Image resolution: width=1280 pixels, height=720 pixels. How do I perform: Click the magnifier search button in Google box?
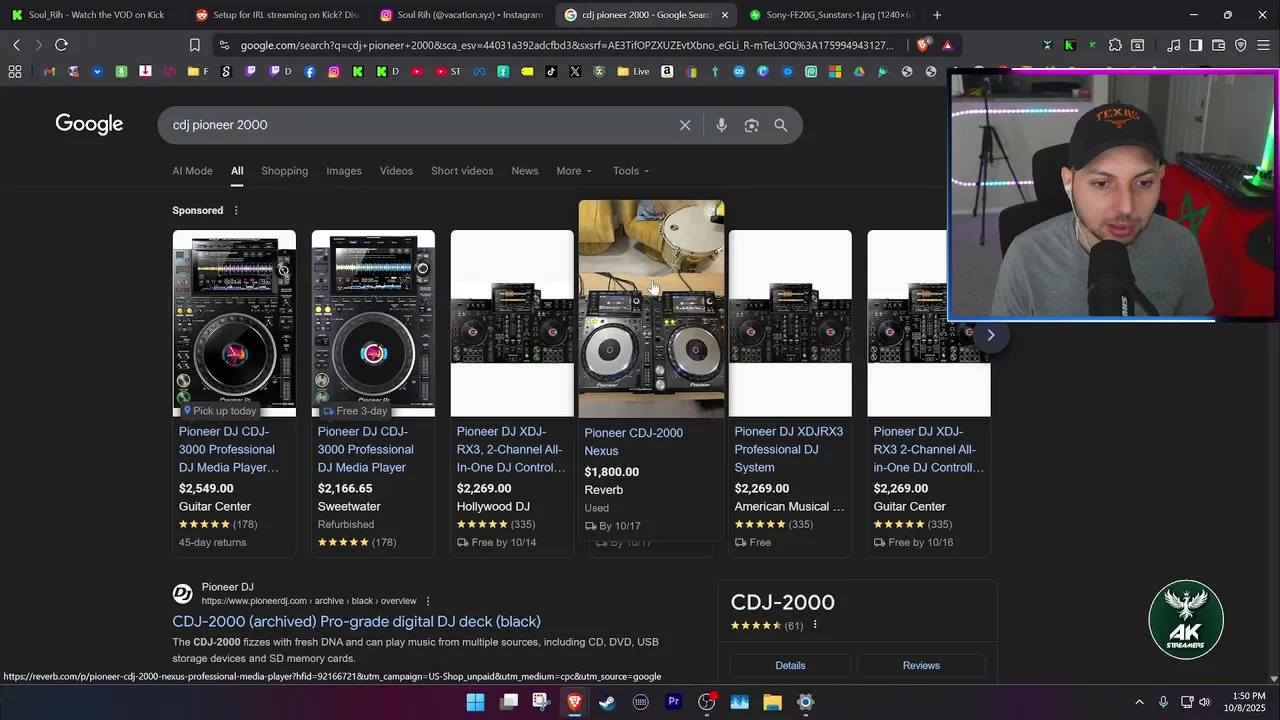[x=781, y=125]
